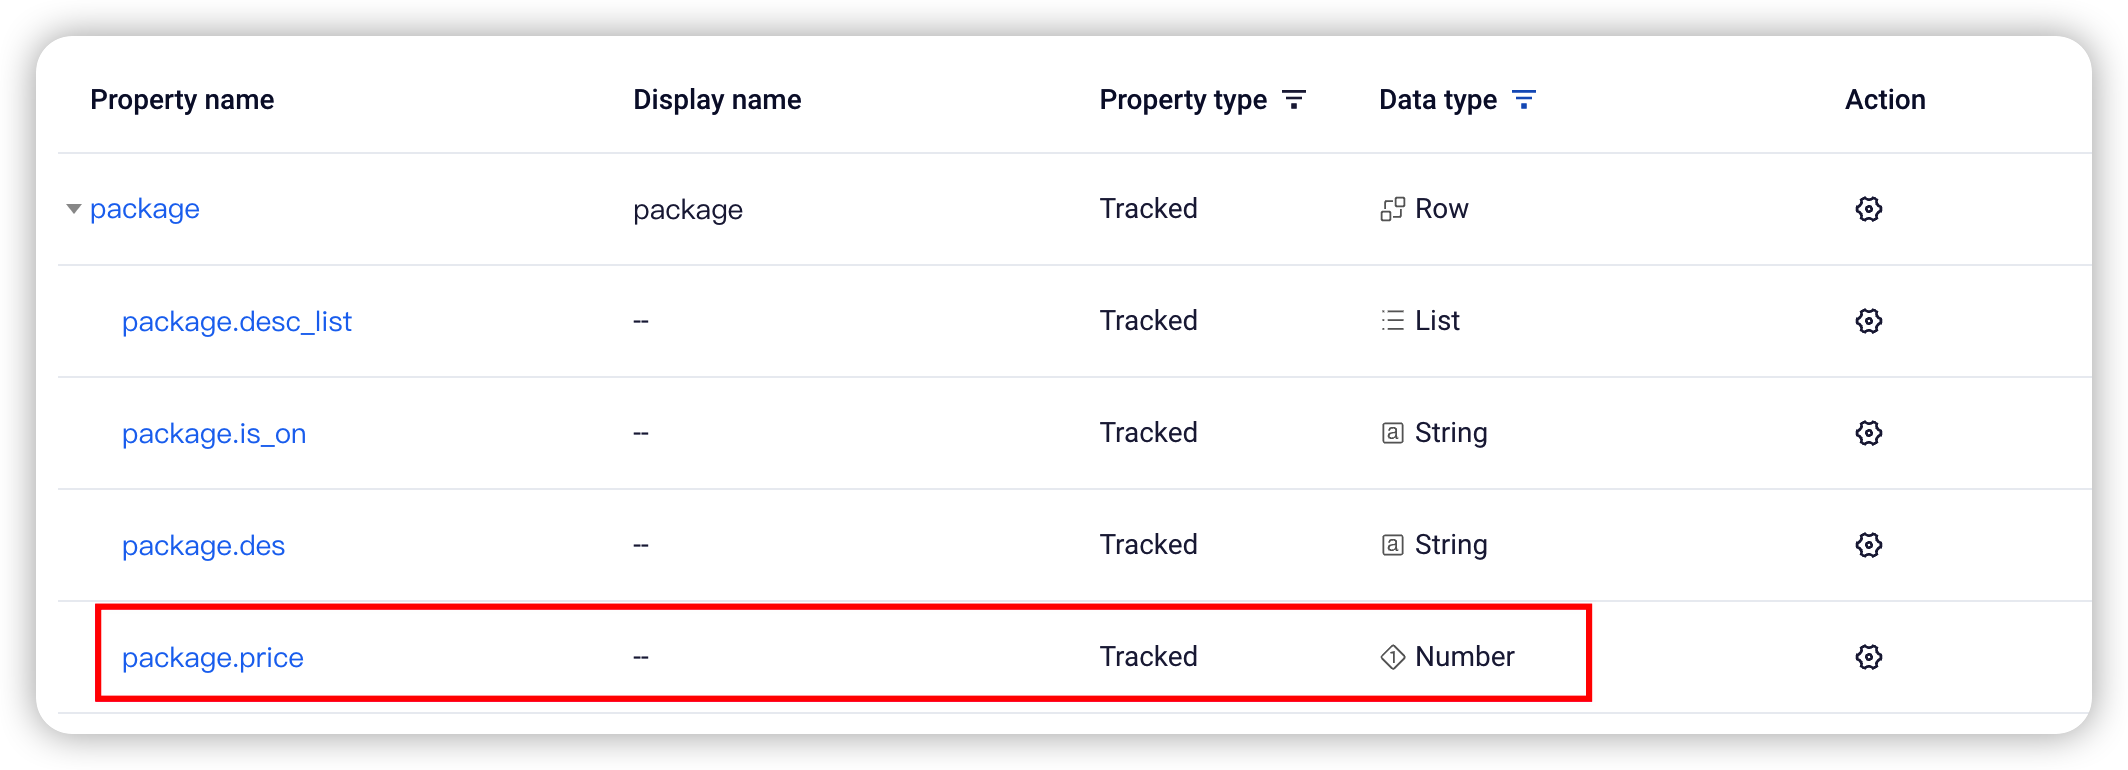Open settings gear for package.is_on row
This screenshot has width=2128, height=770.
1868,433
